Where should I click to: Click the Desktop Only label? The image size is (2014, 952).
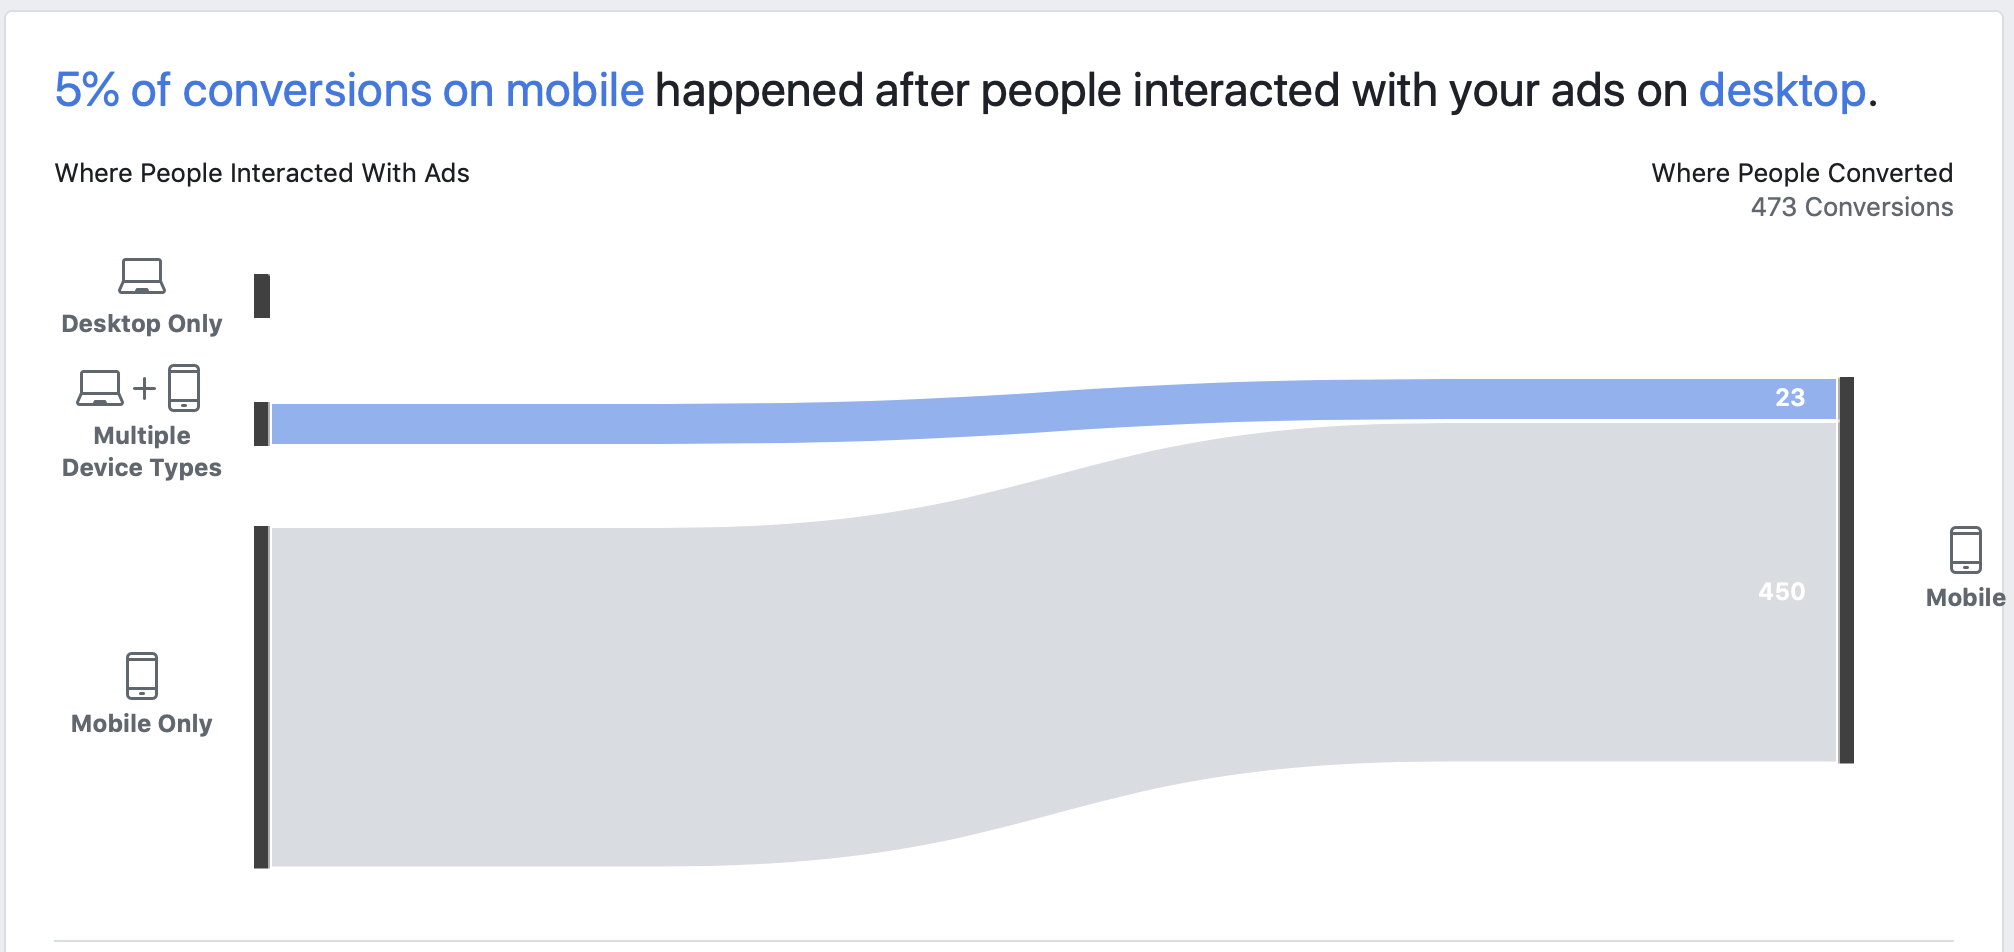[142, 324]
